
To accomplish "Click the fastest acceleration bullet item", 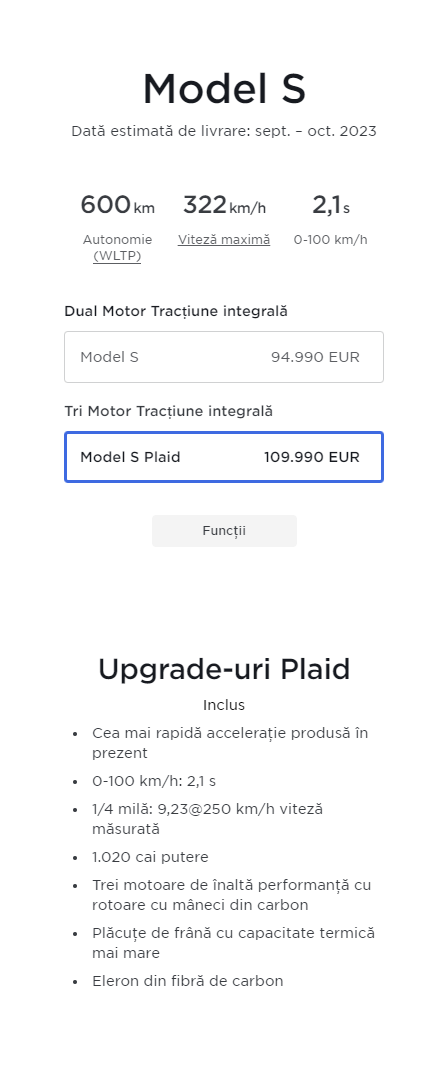I will [230, 743].
